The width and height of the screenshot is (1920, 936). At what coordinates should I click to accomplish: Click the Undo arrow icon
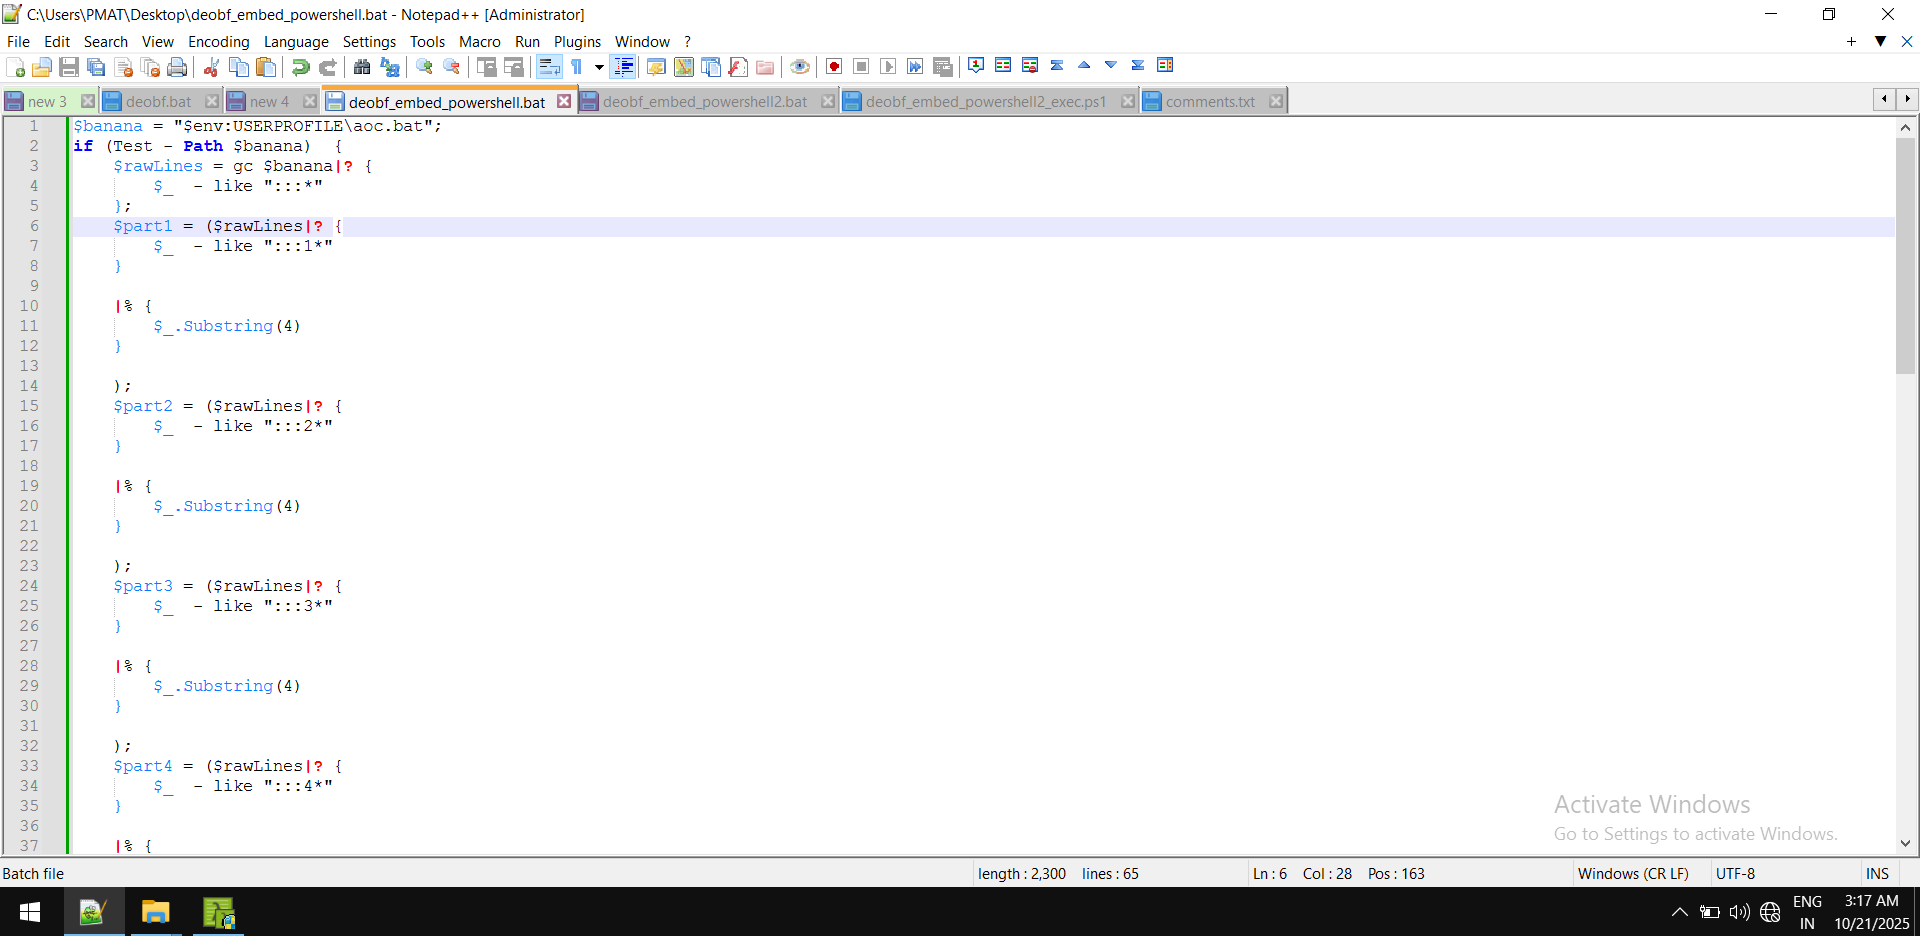[x=300, y=67]
